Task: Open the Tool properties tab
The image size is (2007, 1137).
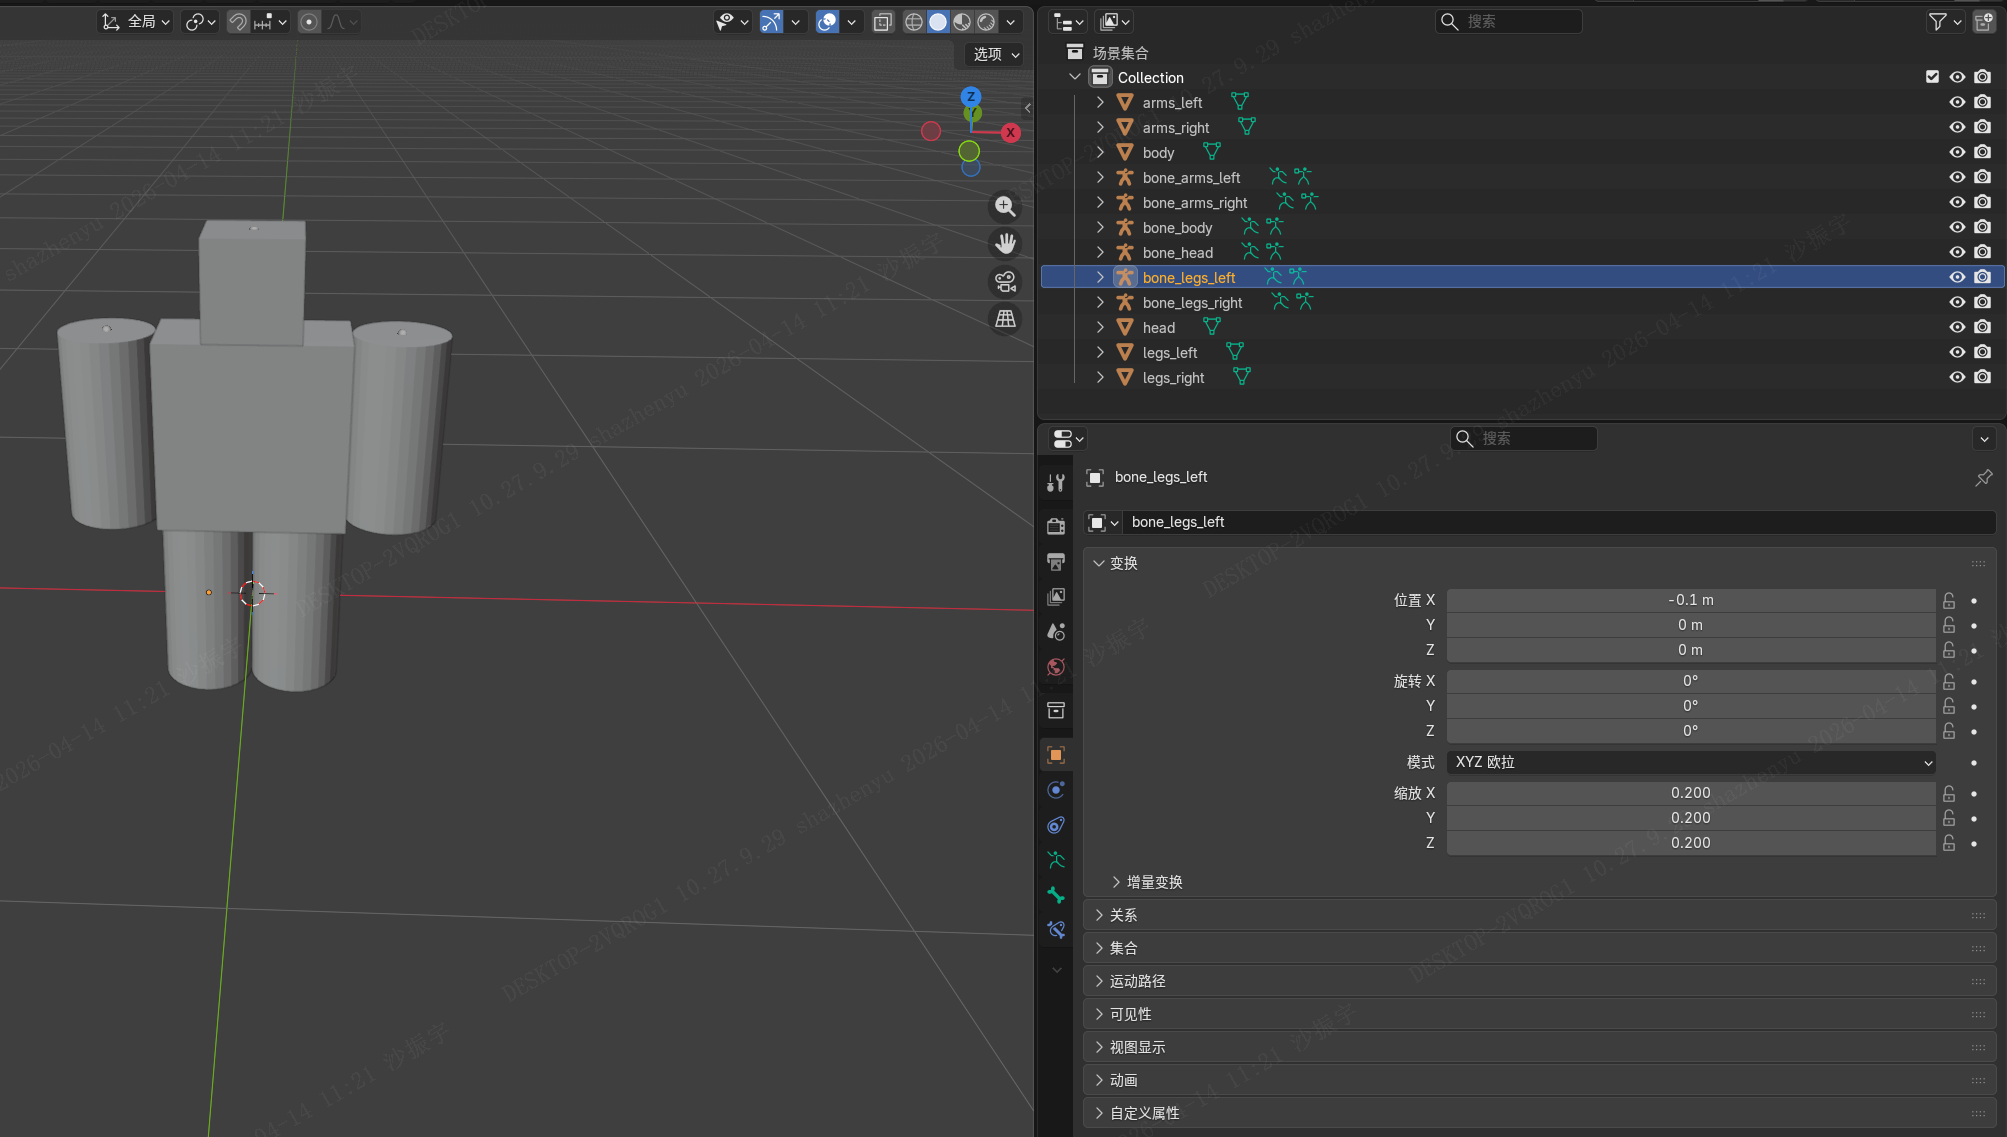Action: click(1055, 484)
